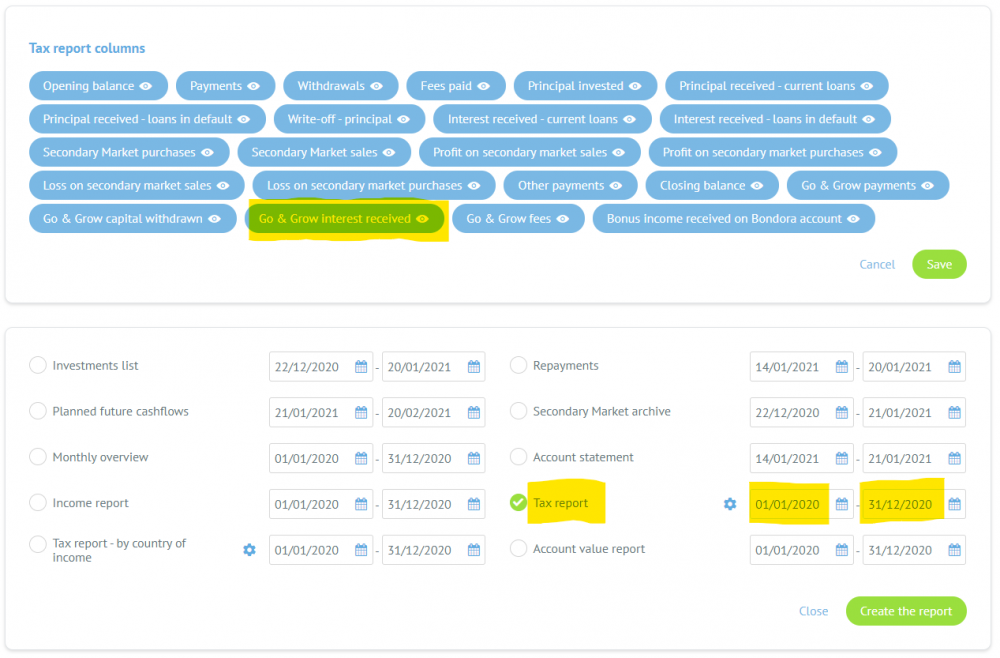Edit Planned future cashflows start date field

point(312,413)
